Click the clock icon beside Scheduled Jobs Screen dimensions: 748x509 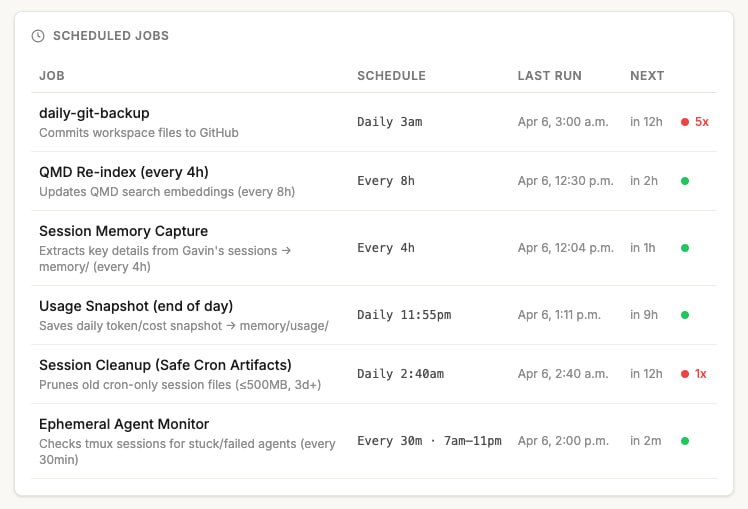pos(38,36)
